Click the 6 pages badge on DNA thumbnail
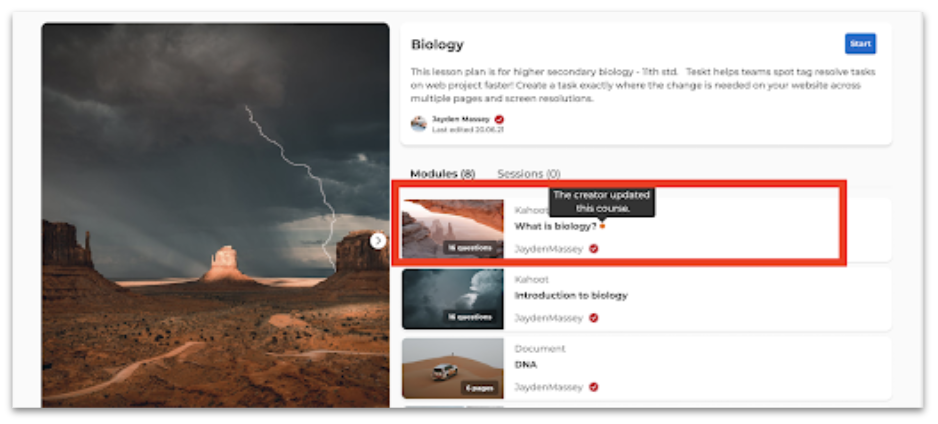The width and height of the screenshot is (938, 424). (479, 388)
